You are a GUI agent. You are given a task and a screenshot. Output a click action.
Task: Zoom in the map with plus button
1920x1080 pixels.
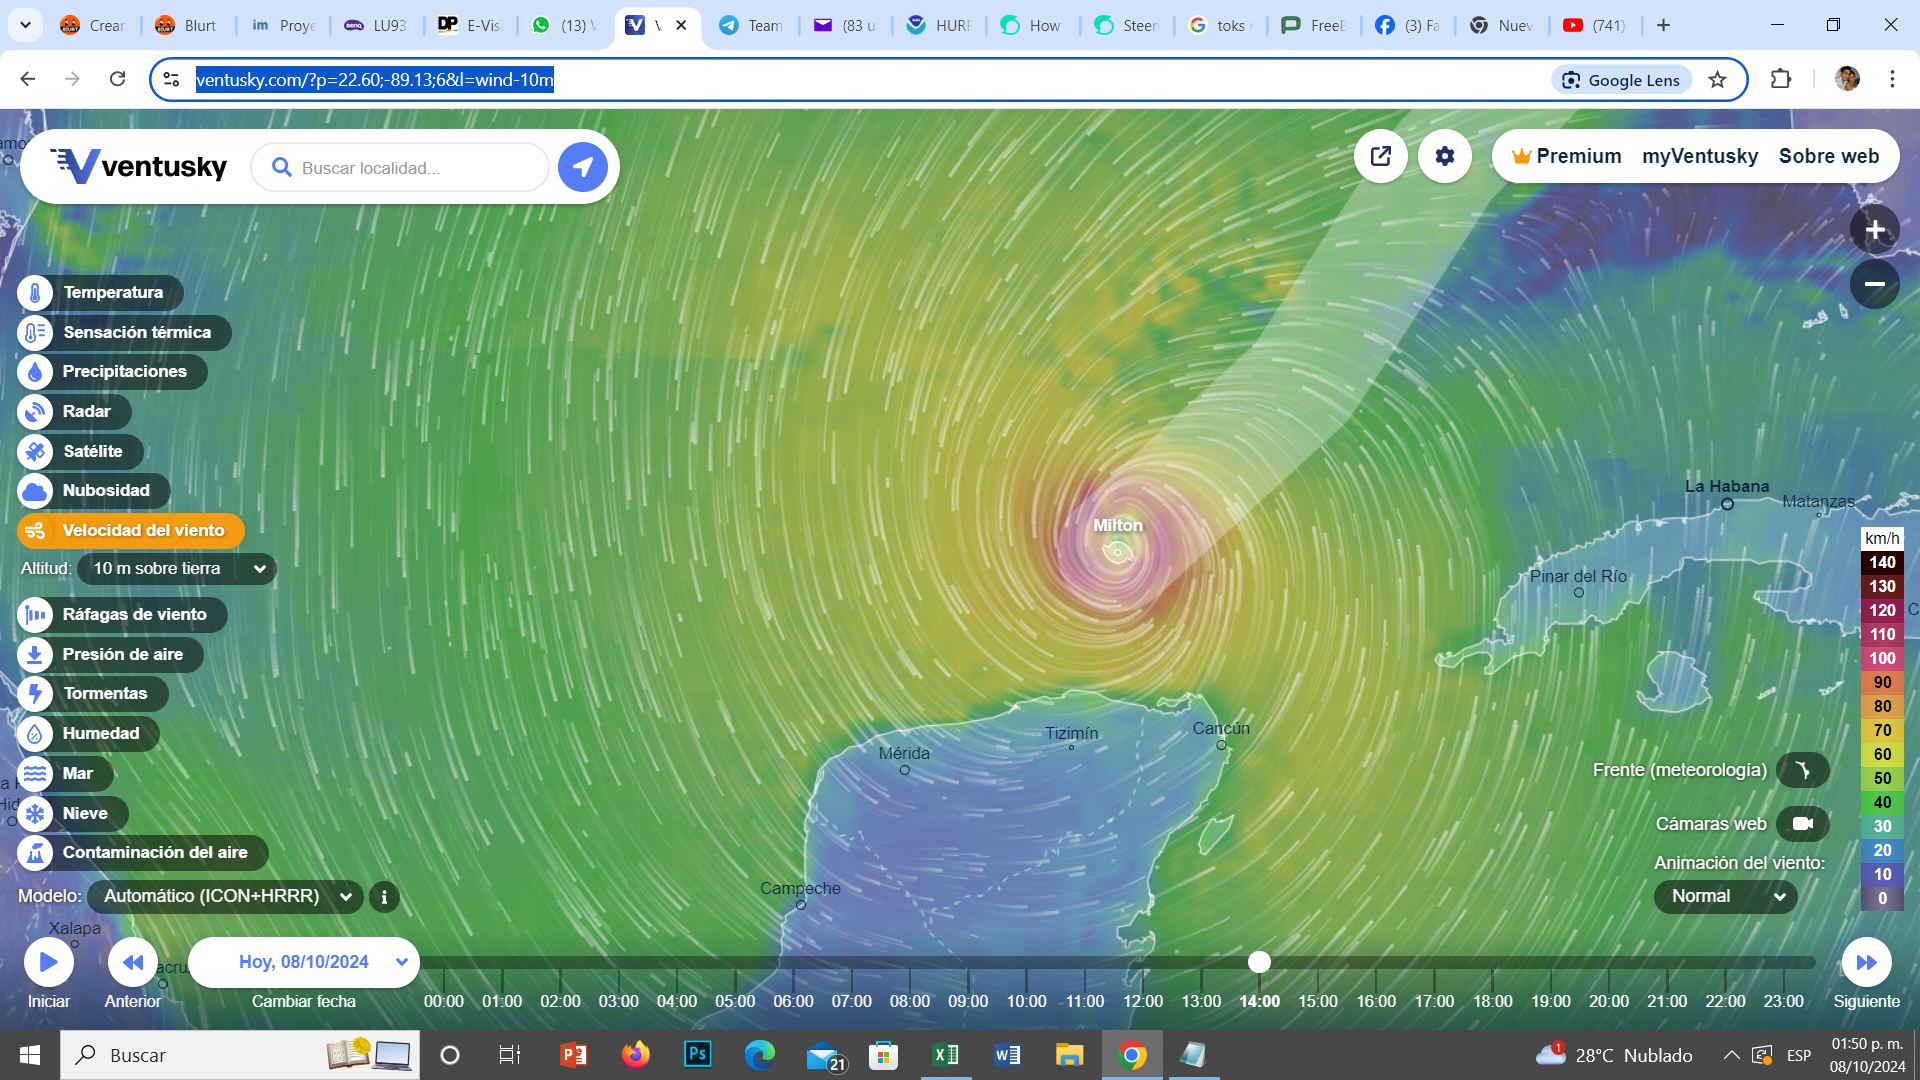(1874, 230)
